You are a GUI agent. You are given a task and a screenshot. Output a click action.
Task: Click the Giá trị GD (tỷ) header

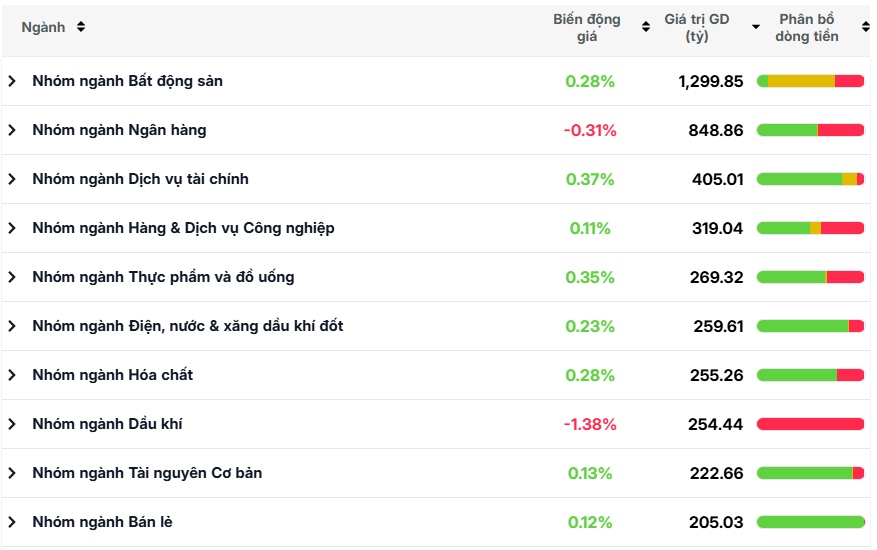click(x=697, y=27)
